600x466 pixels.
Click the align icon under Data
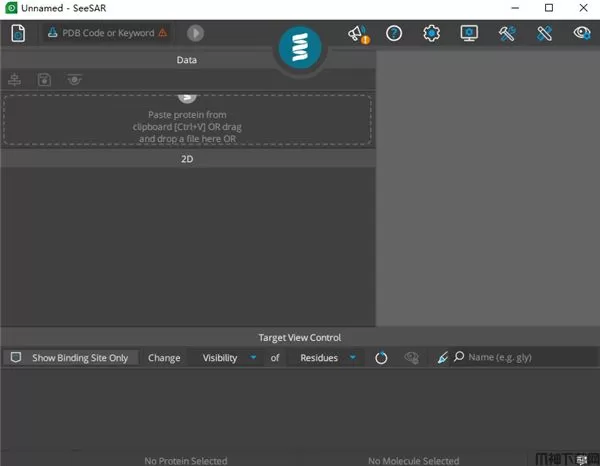[15, 80]
